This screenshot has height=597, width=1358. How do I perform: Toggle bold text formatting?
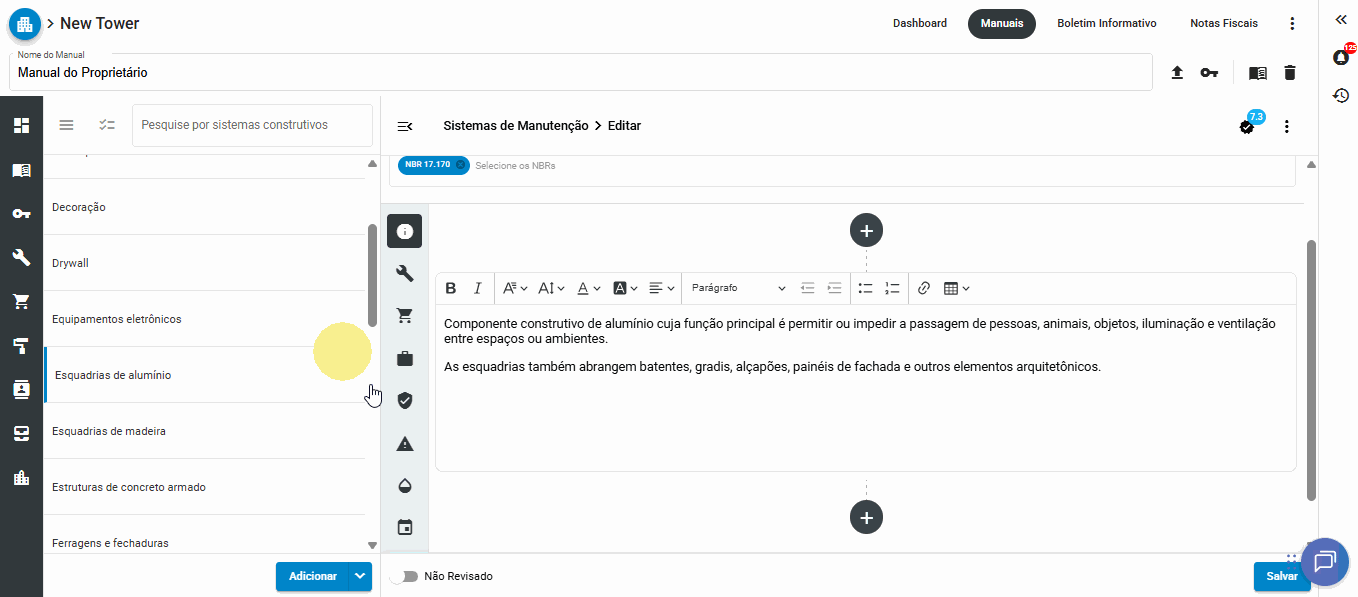click(451, 288)
